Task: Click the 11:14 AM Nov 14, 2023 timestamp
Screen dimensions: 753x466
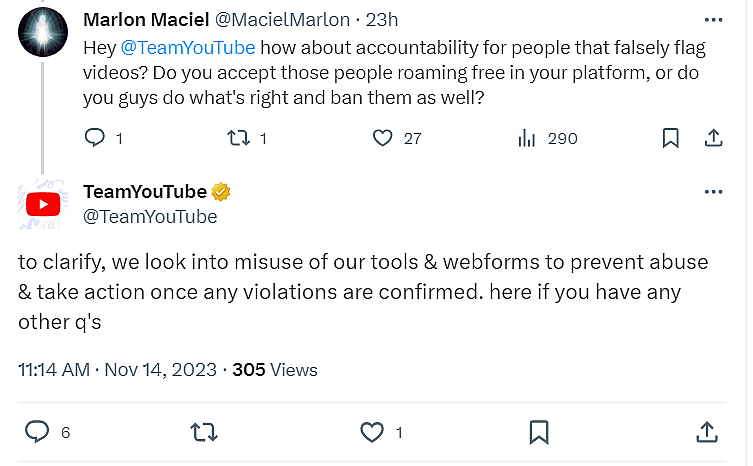Action: point(117,370)
